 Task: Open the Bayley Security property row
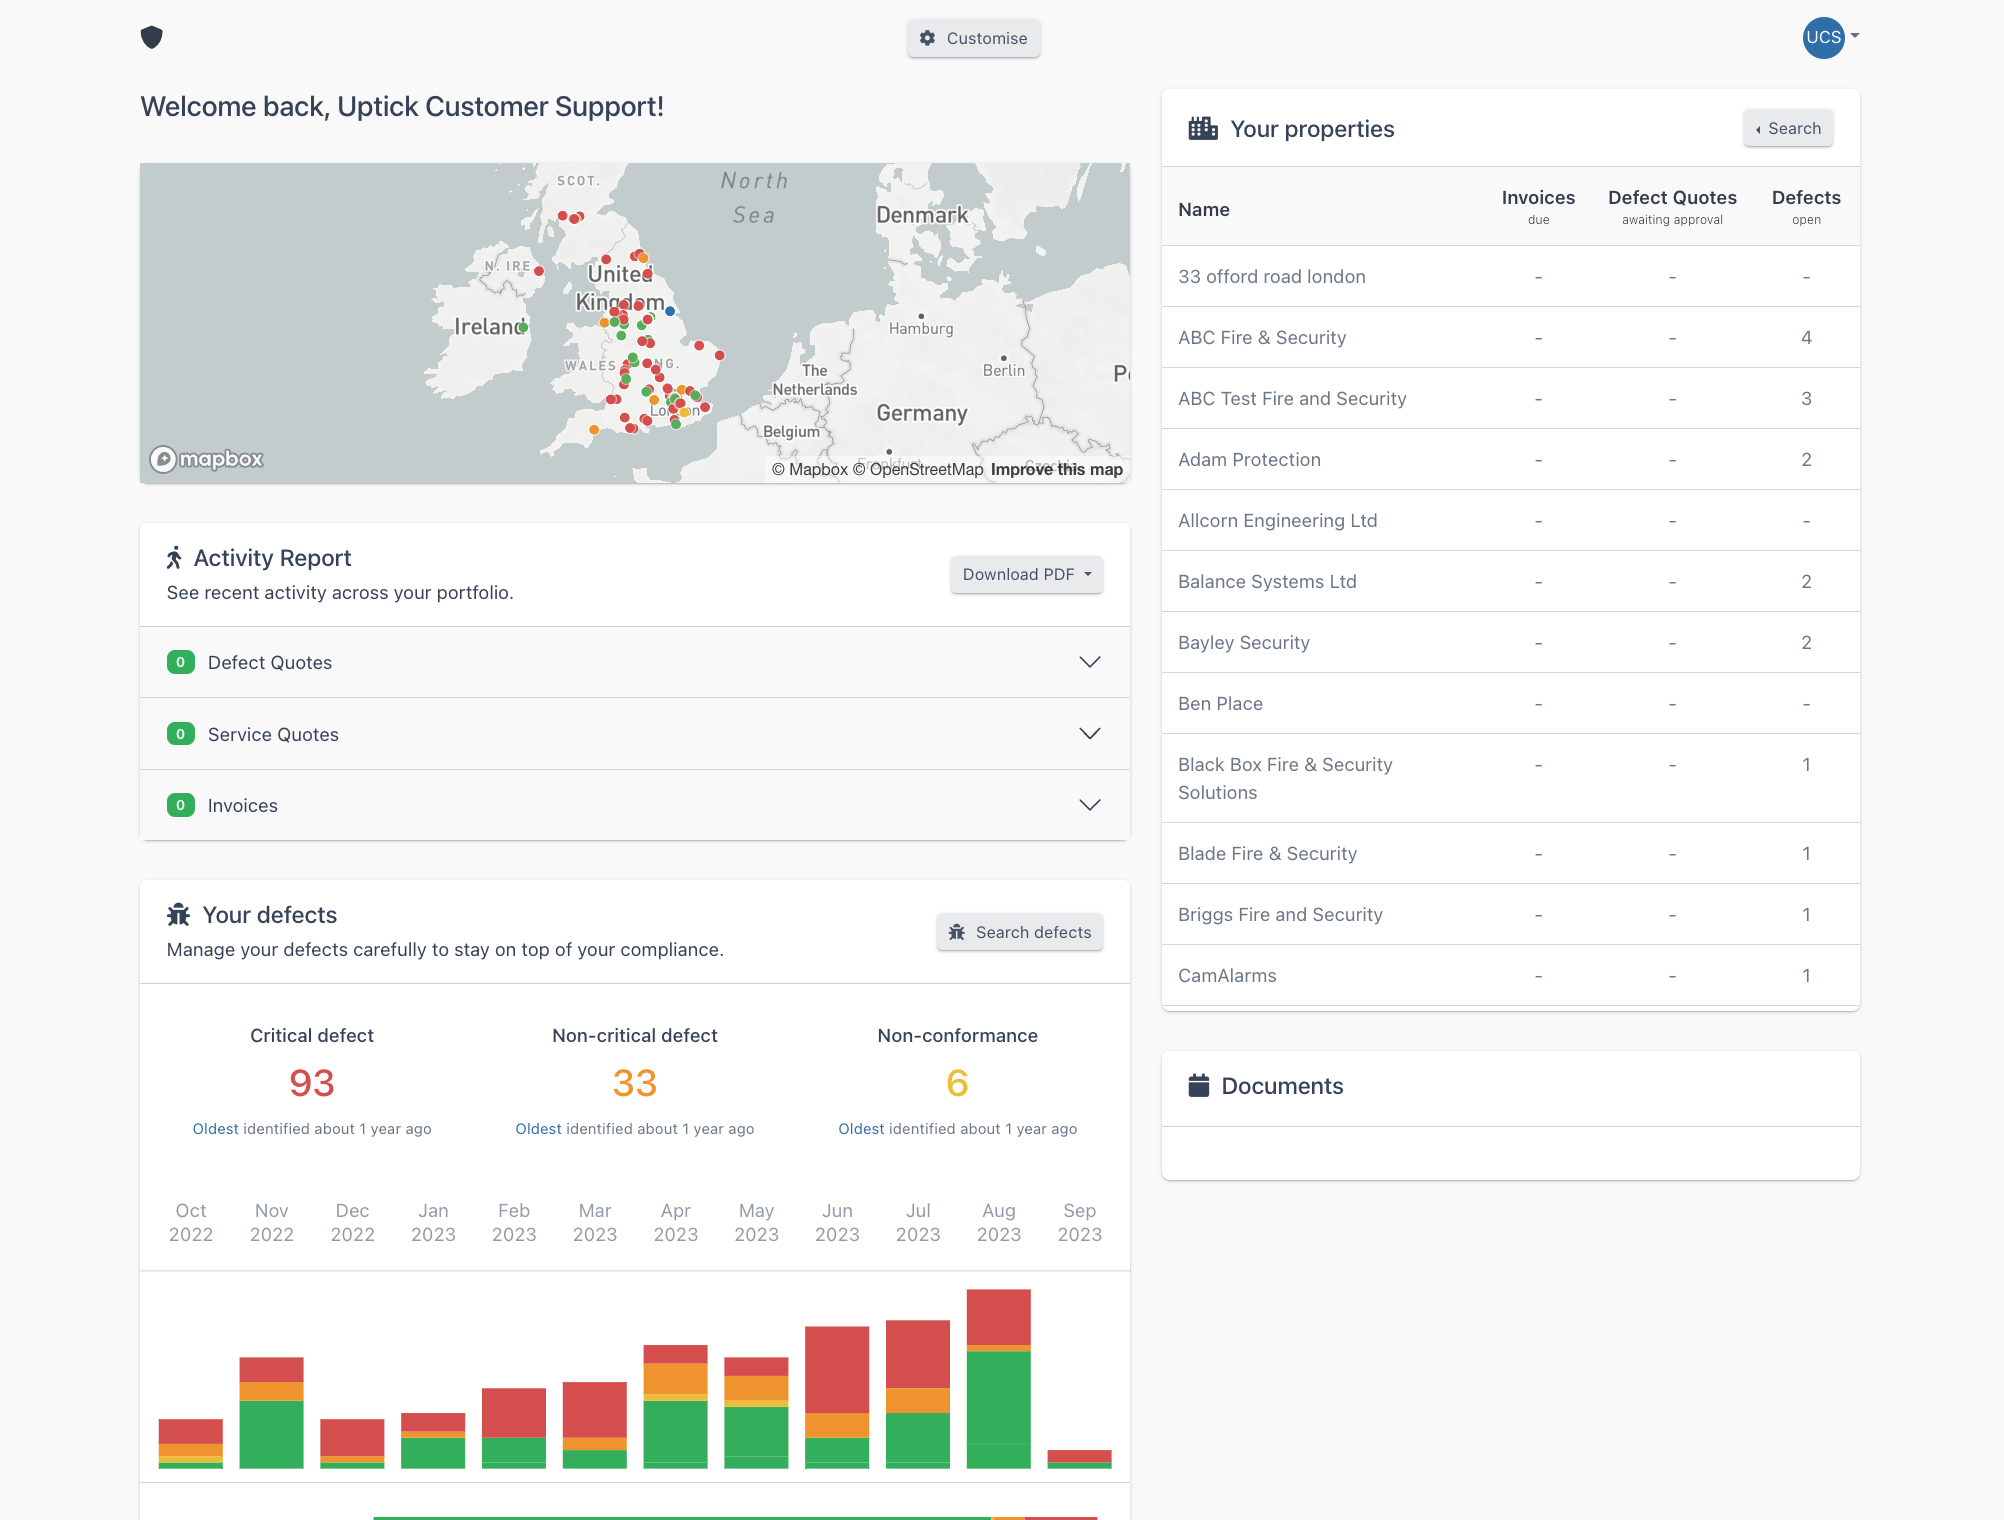[x=1510, y=642]
